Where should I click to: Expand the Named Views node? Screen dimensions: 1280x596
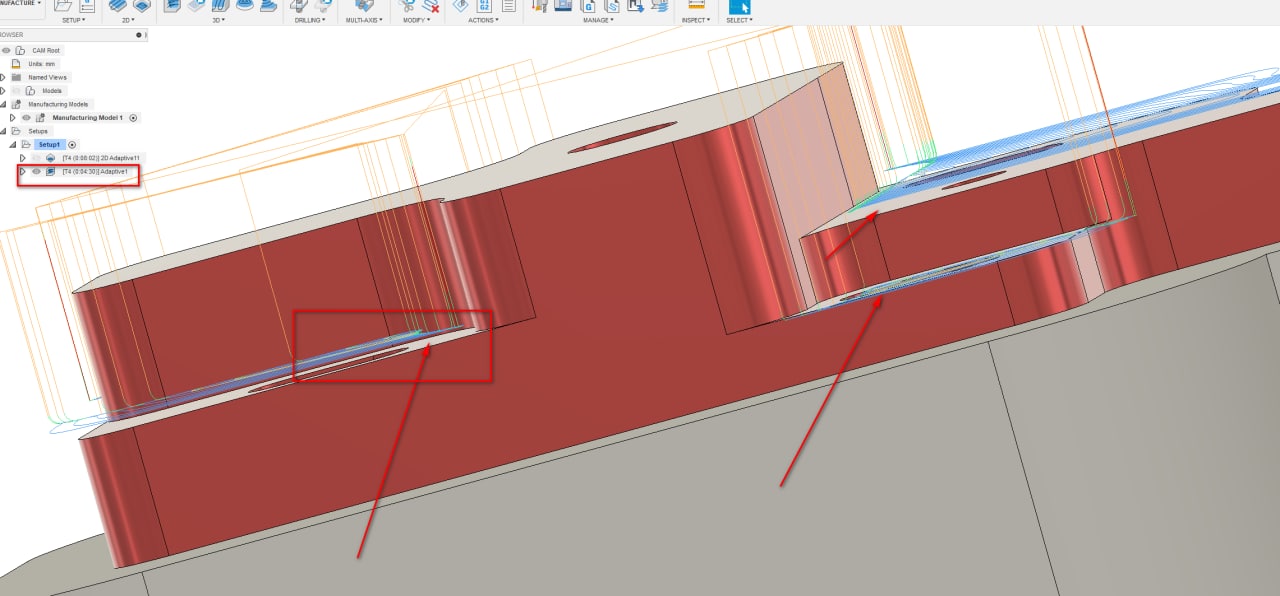point(3,77)
